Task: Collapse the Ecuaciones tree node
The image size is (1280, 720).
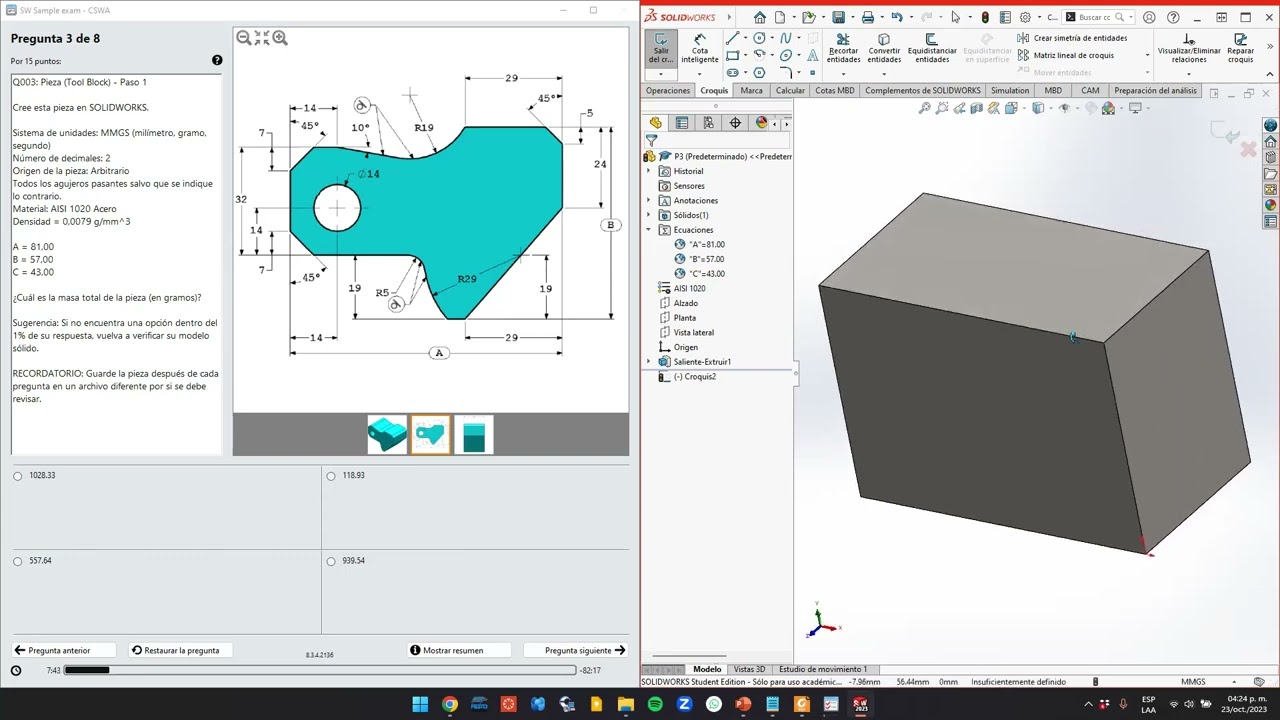Action: click(x=648, y=230)
